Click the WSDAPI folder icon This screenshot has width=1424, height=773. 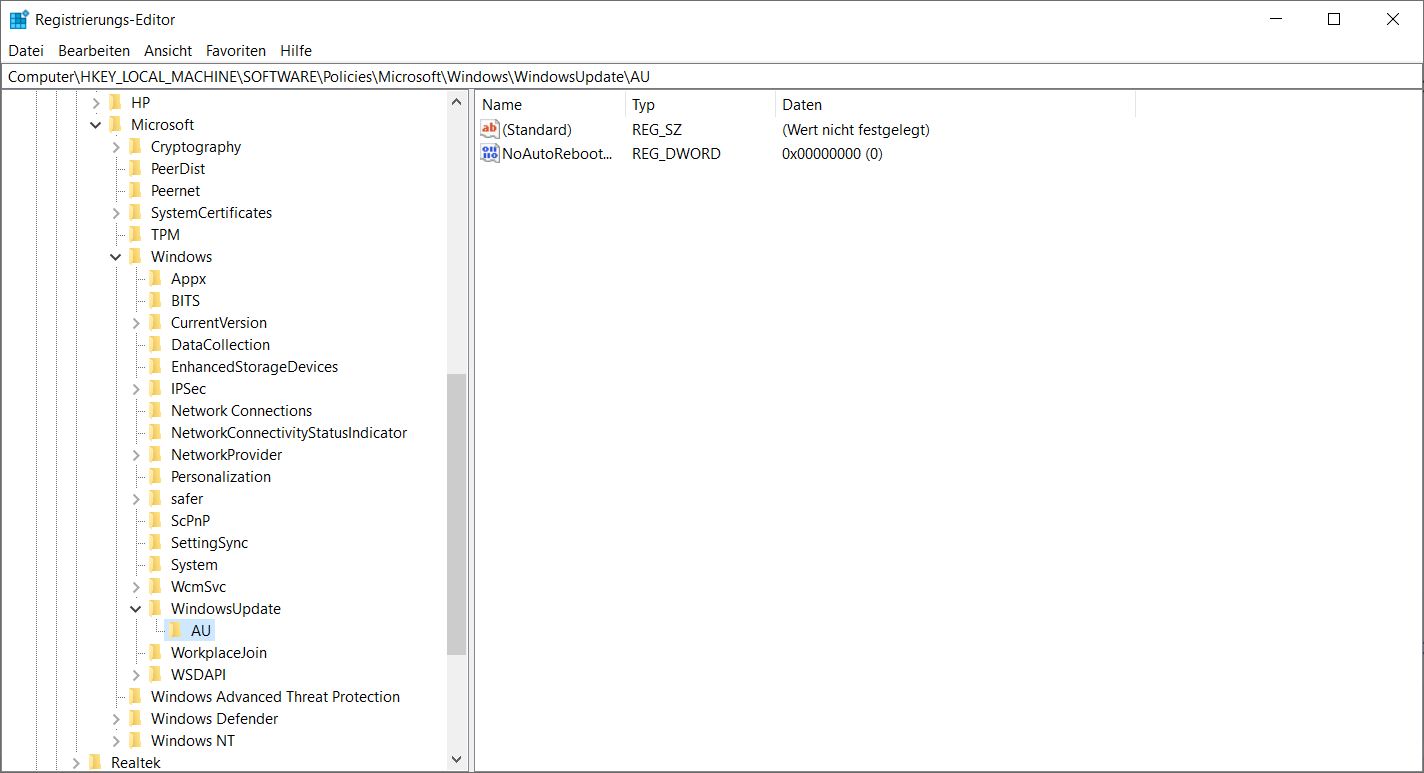click(155, 674)
